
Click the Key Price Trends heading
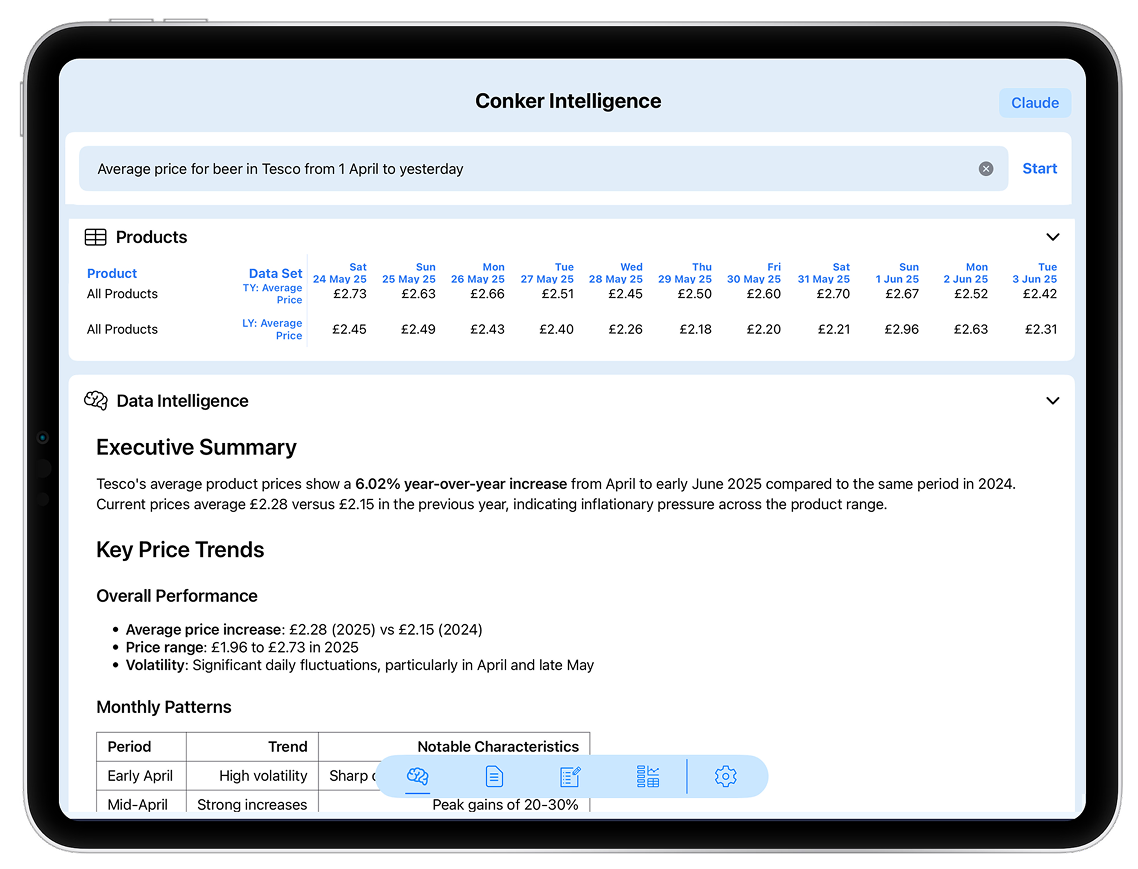click(180, 550)
